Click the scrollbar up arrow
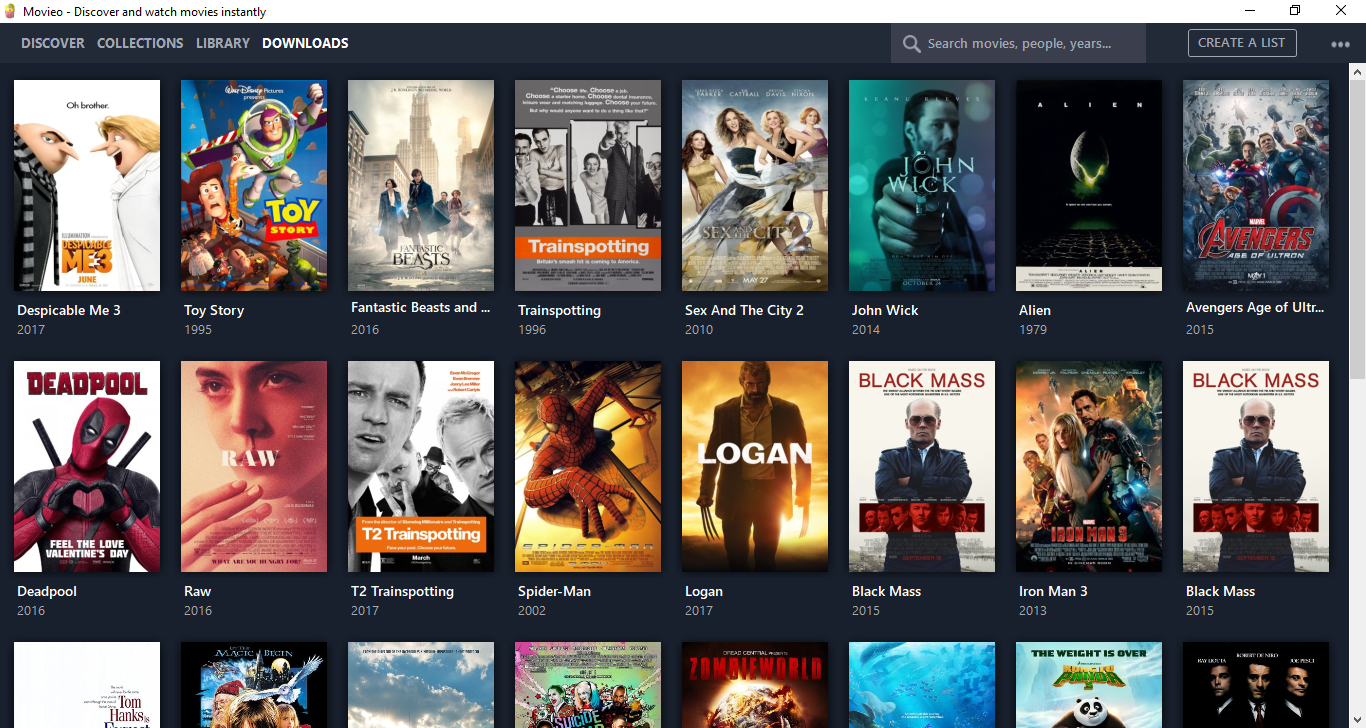The height and width of the screenshot is (728, 1366). click(1358, 70)
